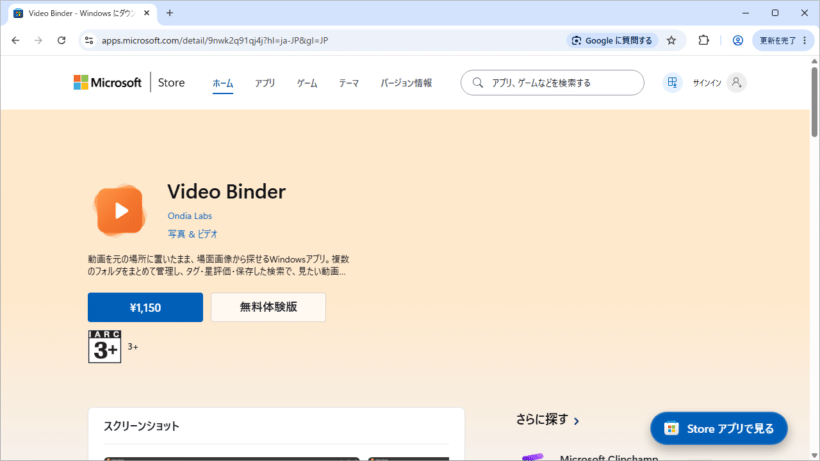Viewport: 820px width, 461px height.
Task: Select the ホーム navigation tab
Action: (x=223, y=83)
